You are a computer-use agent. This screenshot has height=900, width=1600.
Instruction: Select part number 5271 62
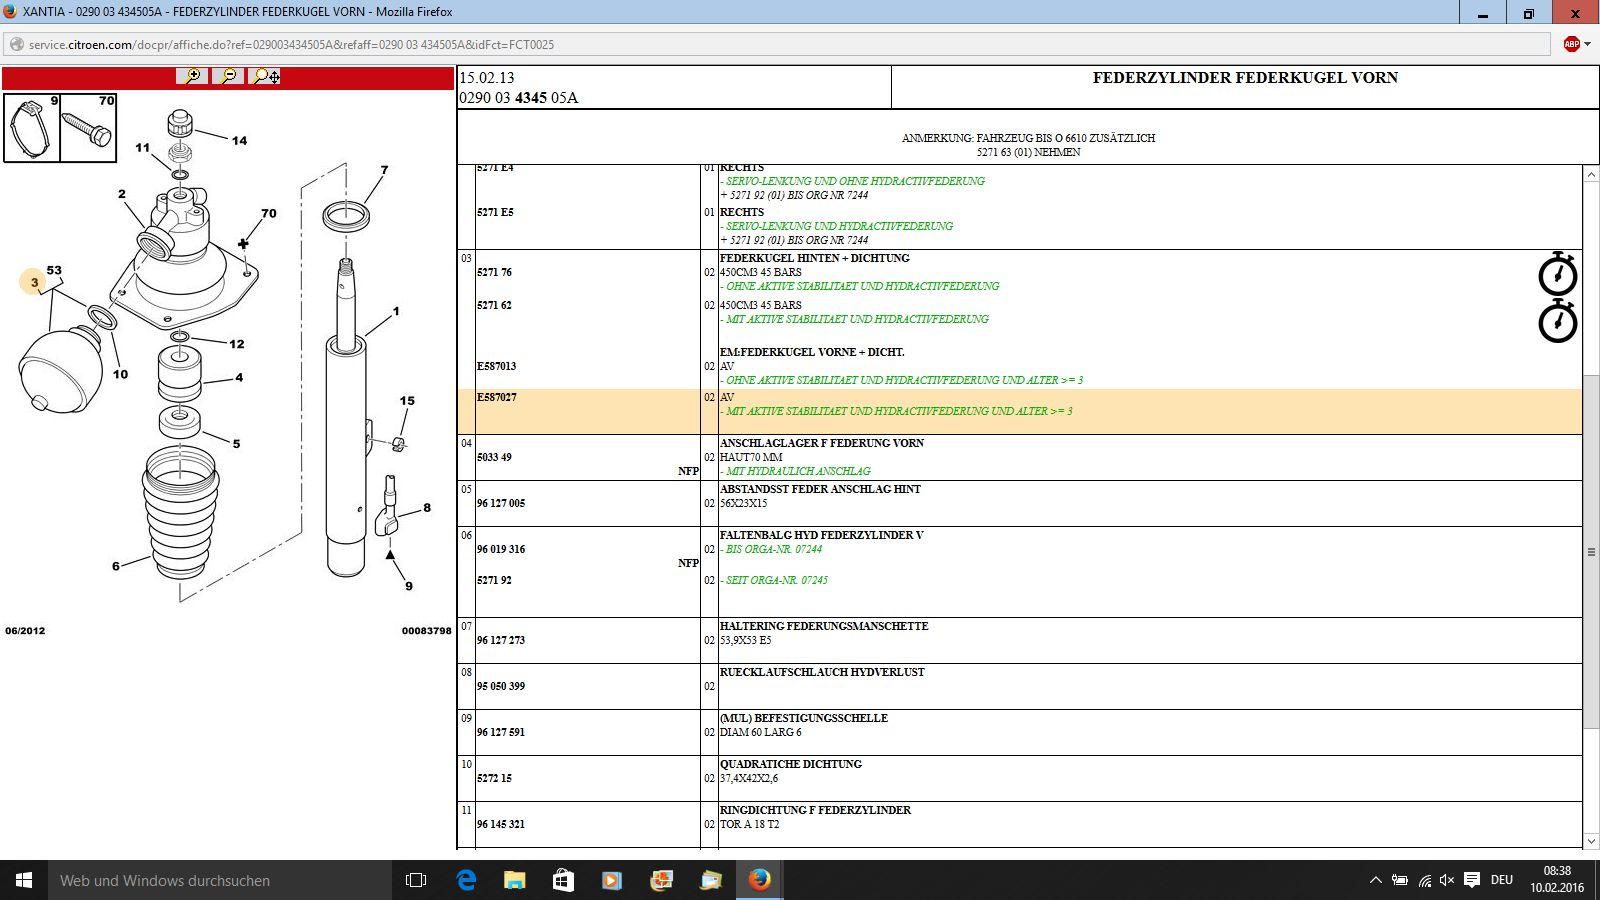click(x=494, y=305)
